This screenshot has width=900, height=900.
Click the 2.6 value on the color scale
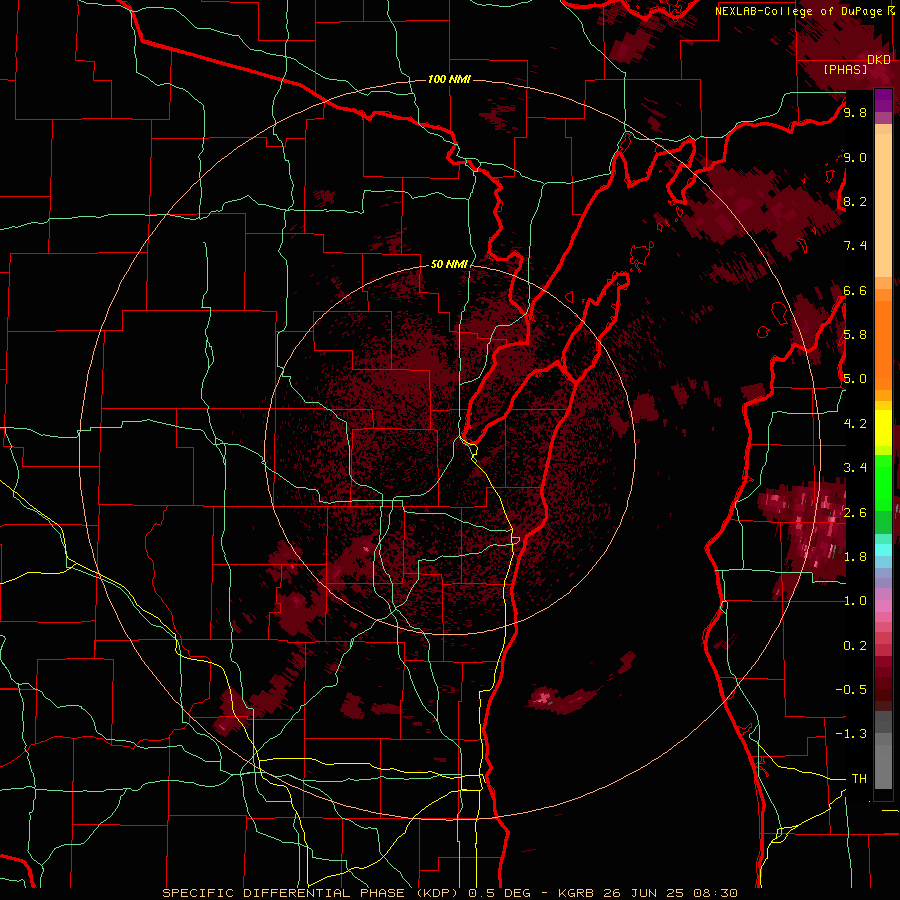coord(855,512)
